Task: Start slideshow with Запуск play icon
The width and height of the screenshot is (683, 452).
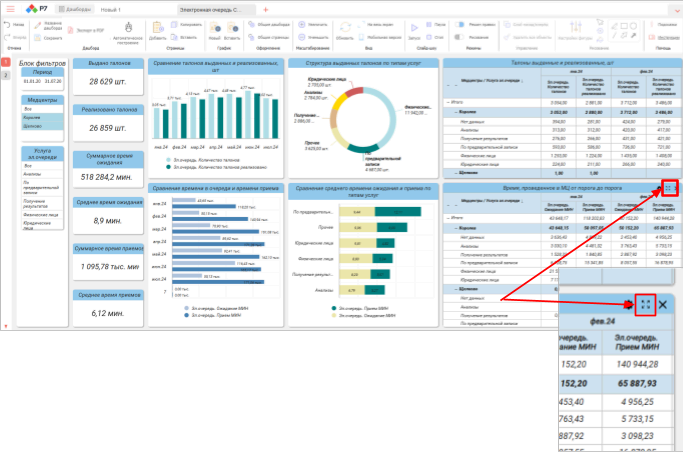Action: coord(414,28)
